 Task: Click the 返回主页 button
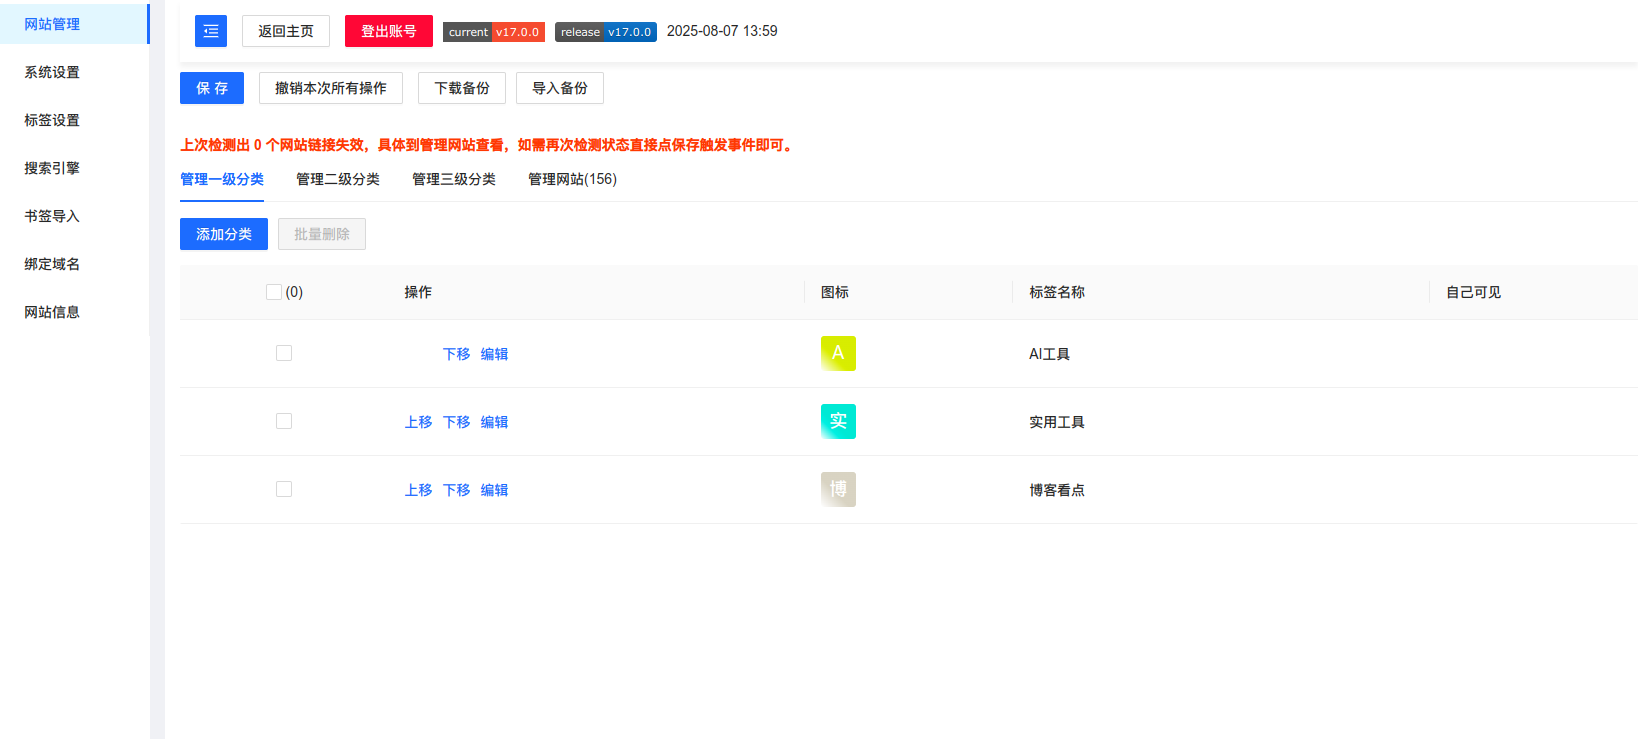pyautogui.click(x=286, y=31)
